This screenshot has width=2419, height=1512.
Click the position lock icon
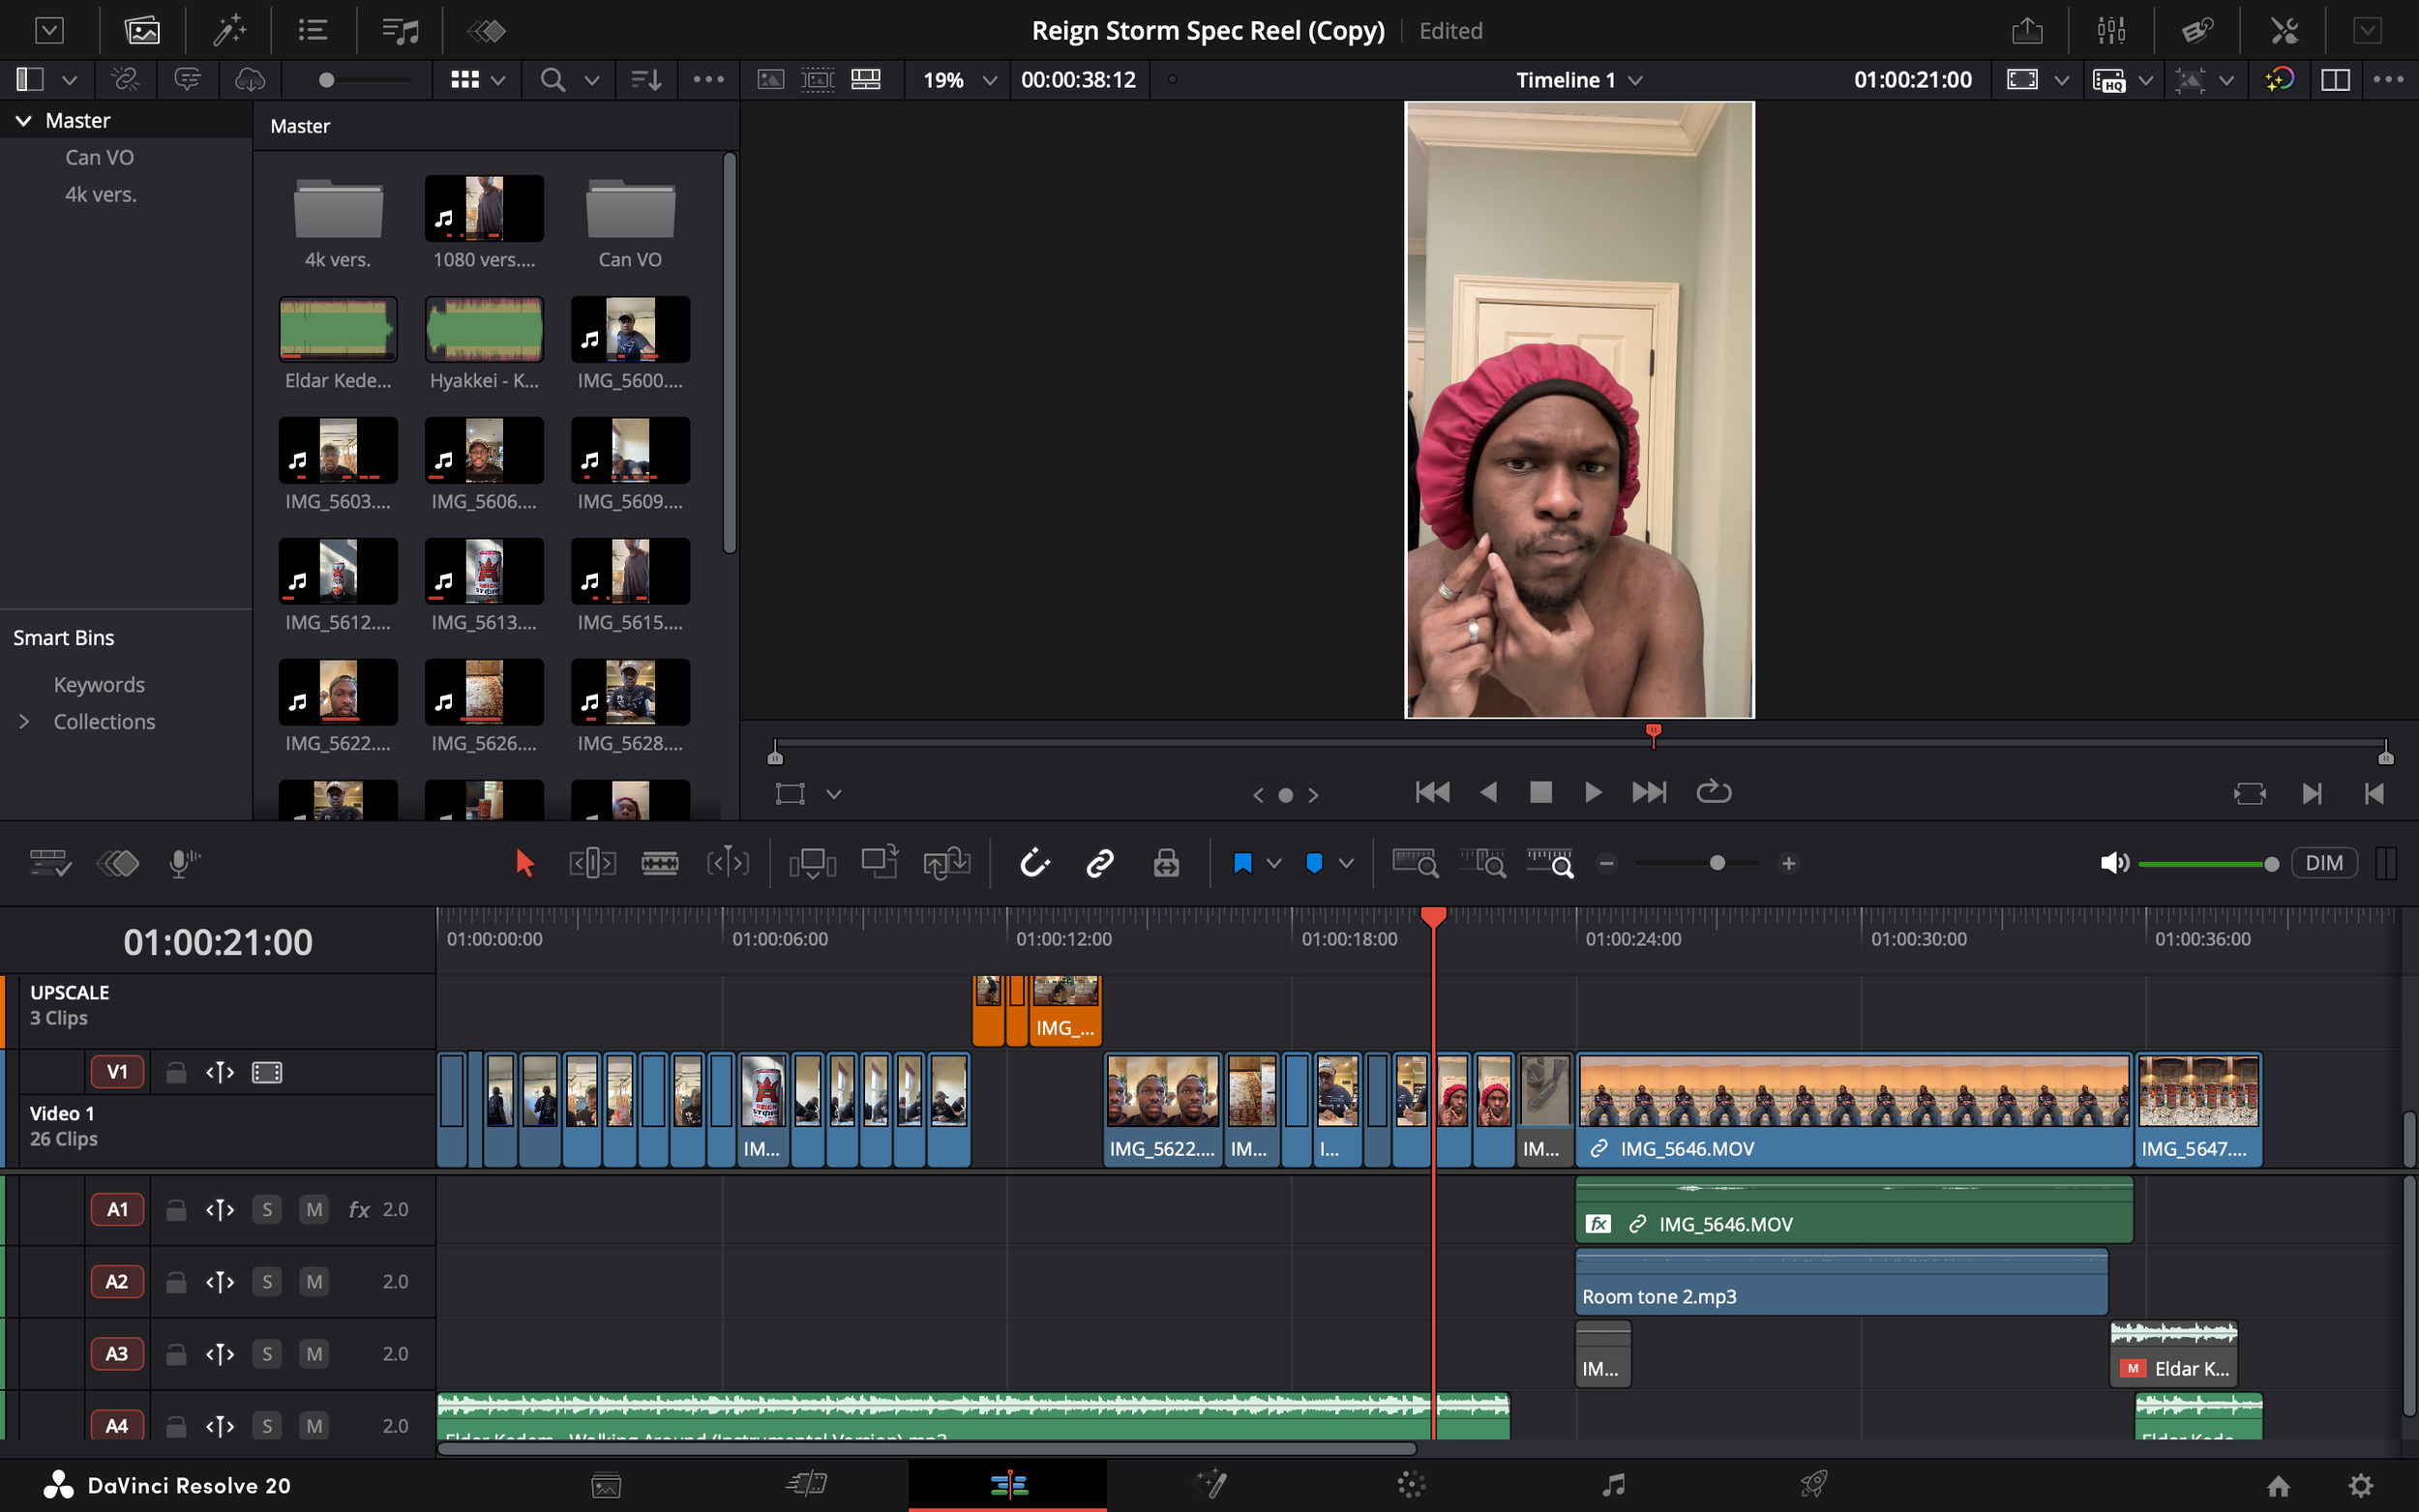1166,863
